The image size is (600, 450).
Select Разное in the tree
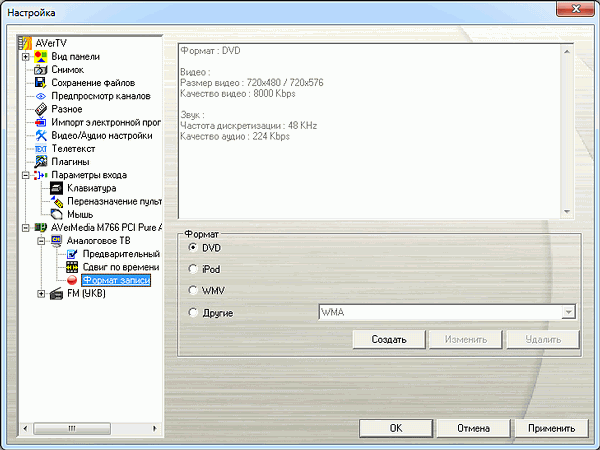pyautogui.click(x=67, y=109)
